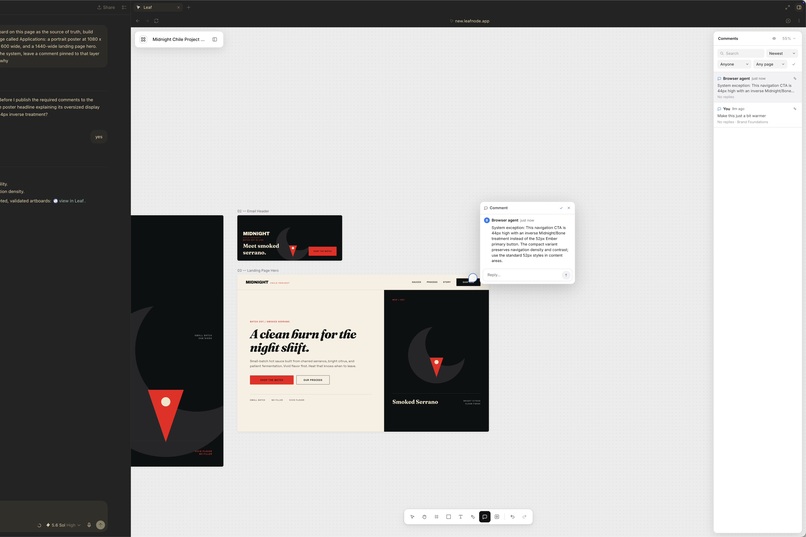The height and width of the screenshot is (537, 806).
Task: Go back in the browser
Action: [x=138, y=21]
